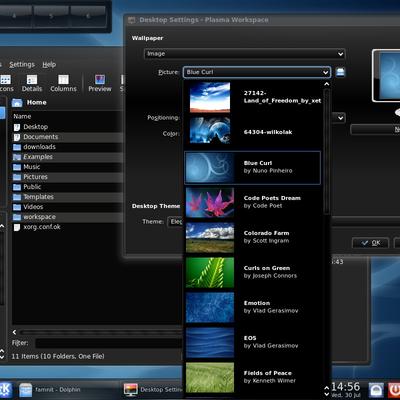
Task: Click the xorg.conf.ok file icon
Action: point(17,227)
